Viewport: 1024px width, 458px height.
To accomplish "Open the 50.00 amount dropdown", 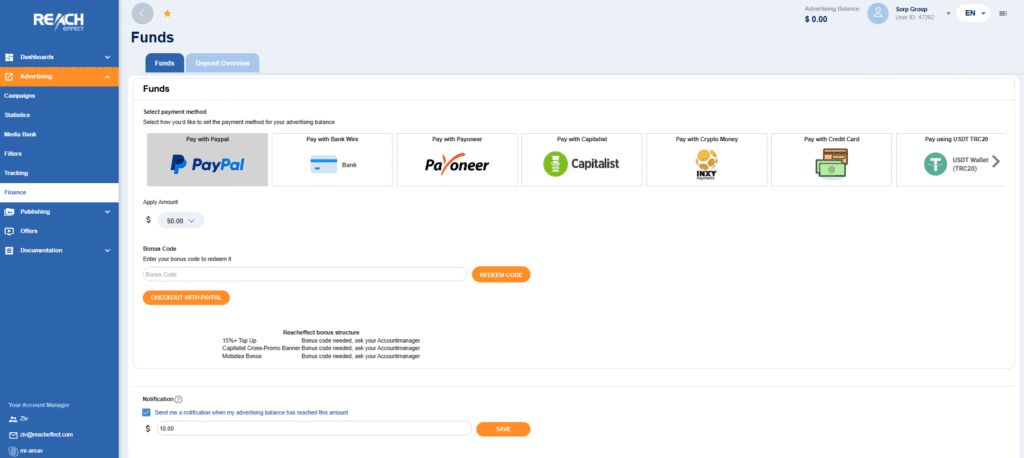I will 181,221.
